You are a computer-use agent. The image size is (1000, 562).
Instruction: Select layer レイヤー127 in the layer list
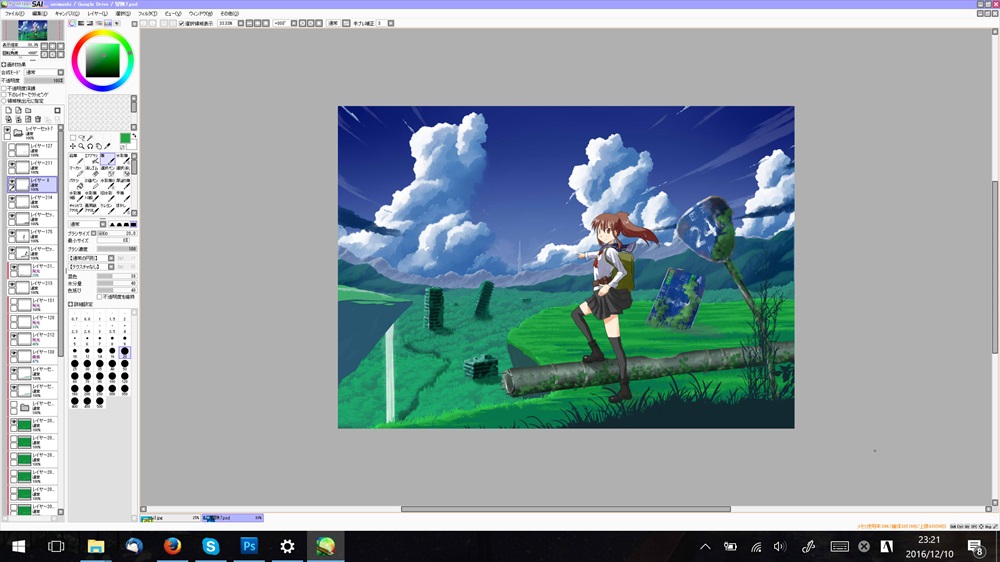tap(42, 149)
